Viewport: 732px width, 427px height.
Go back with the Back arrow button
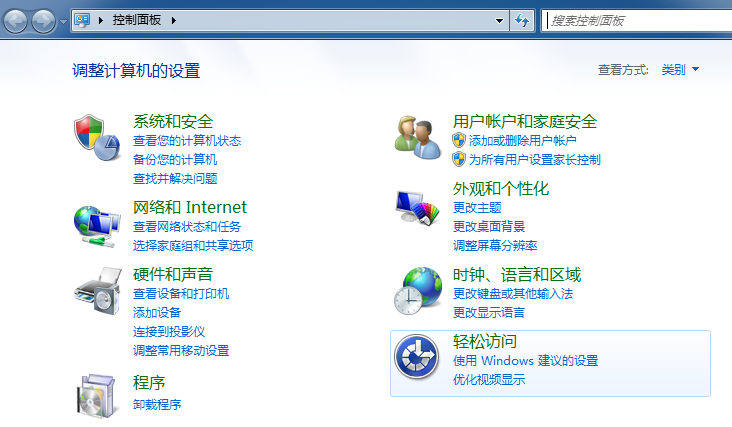point(17,21)
